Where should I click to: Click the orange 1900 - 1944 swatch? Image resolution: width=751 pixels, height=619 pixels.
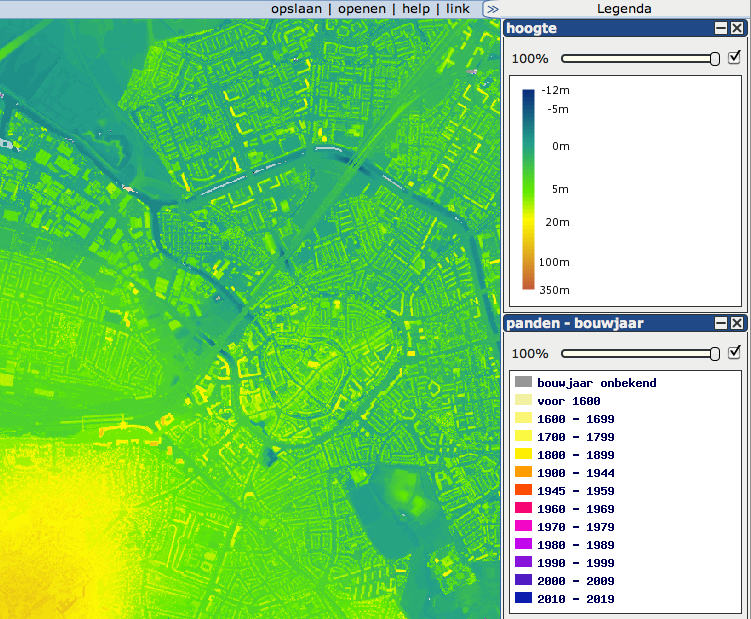pos(523,472)
